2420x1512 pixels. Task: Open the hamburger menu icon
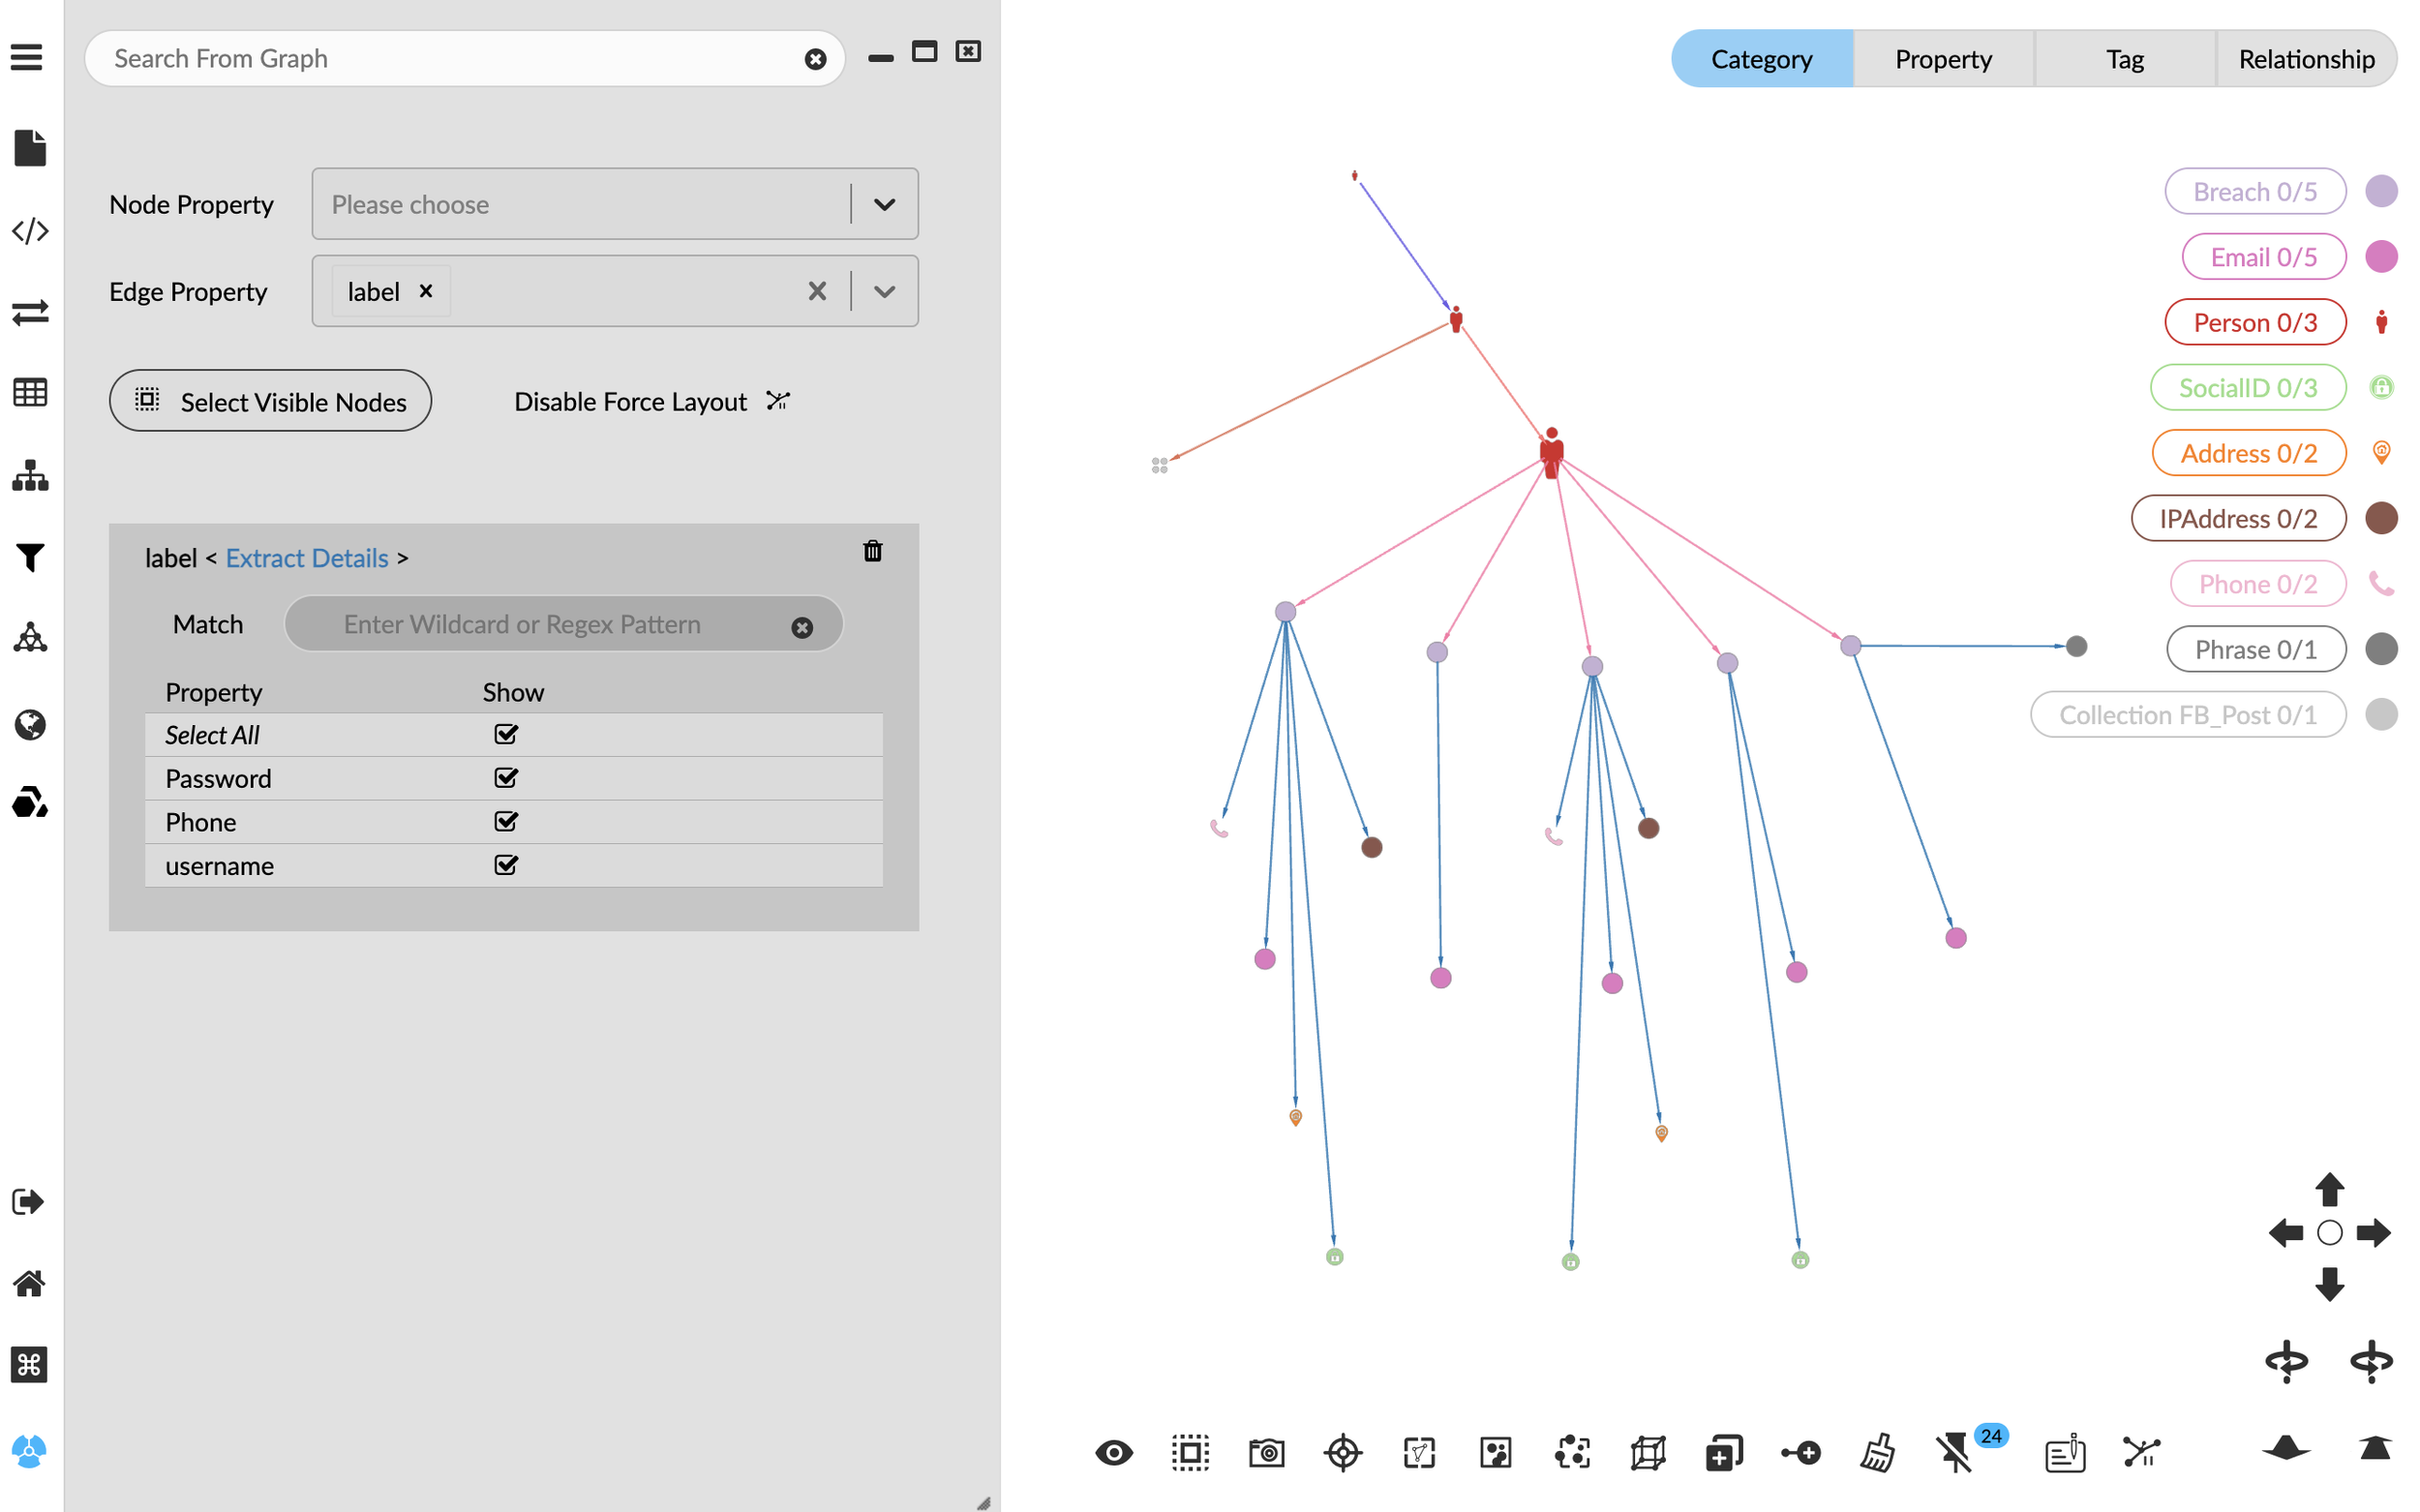(x=27, y=57)
